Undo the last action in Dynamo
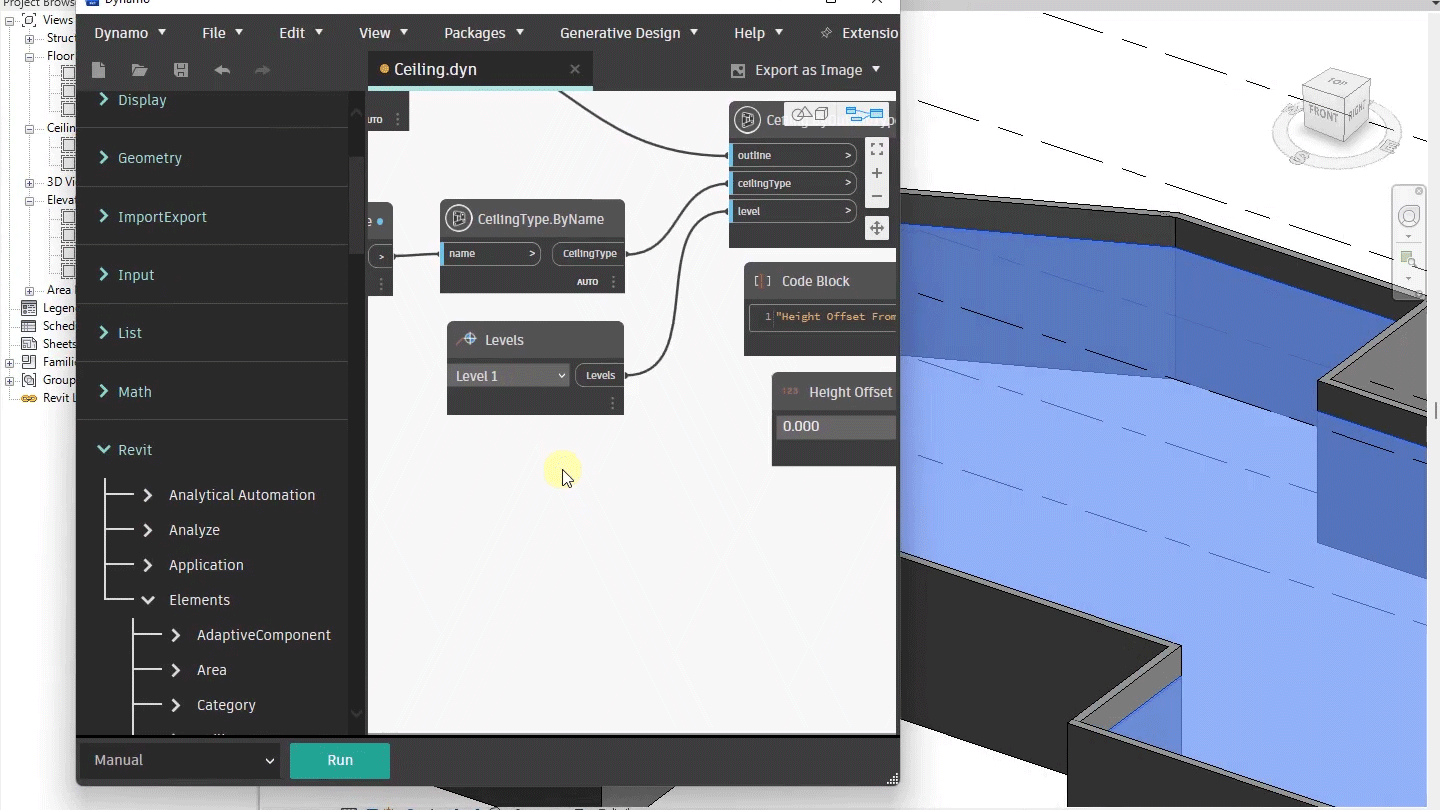 [222, 70]
